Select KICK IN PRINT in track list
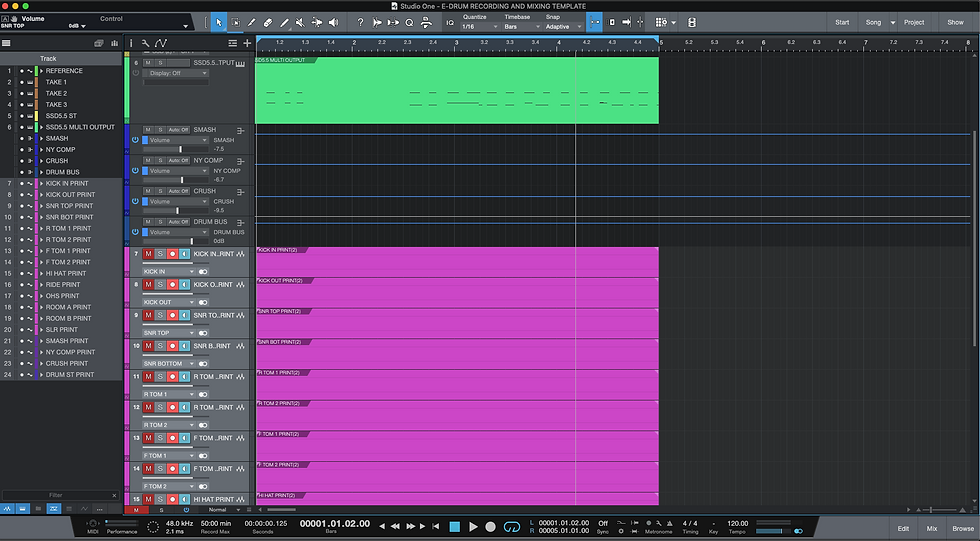The image size is (980, 541). point(67,183)
